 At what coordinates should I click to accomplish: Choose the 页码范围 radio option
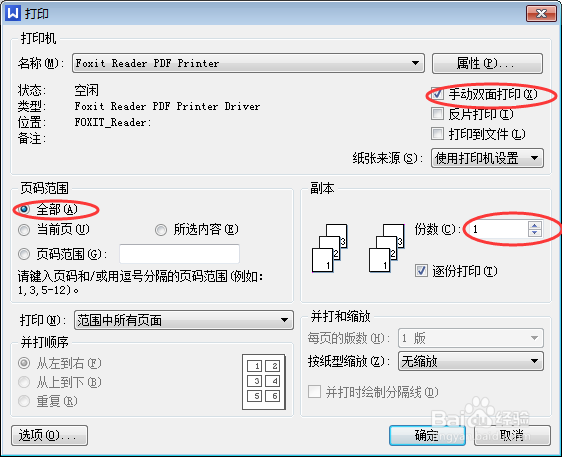24,254
